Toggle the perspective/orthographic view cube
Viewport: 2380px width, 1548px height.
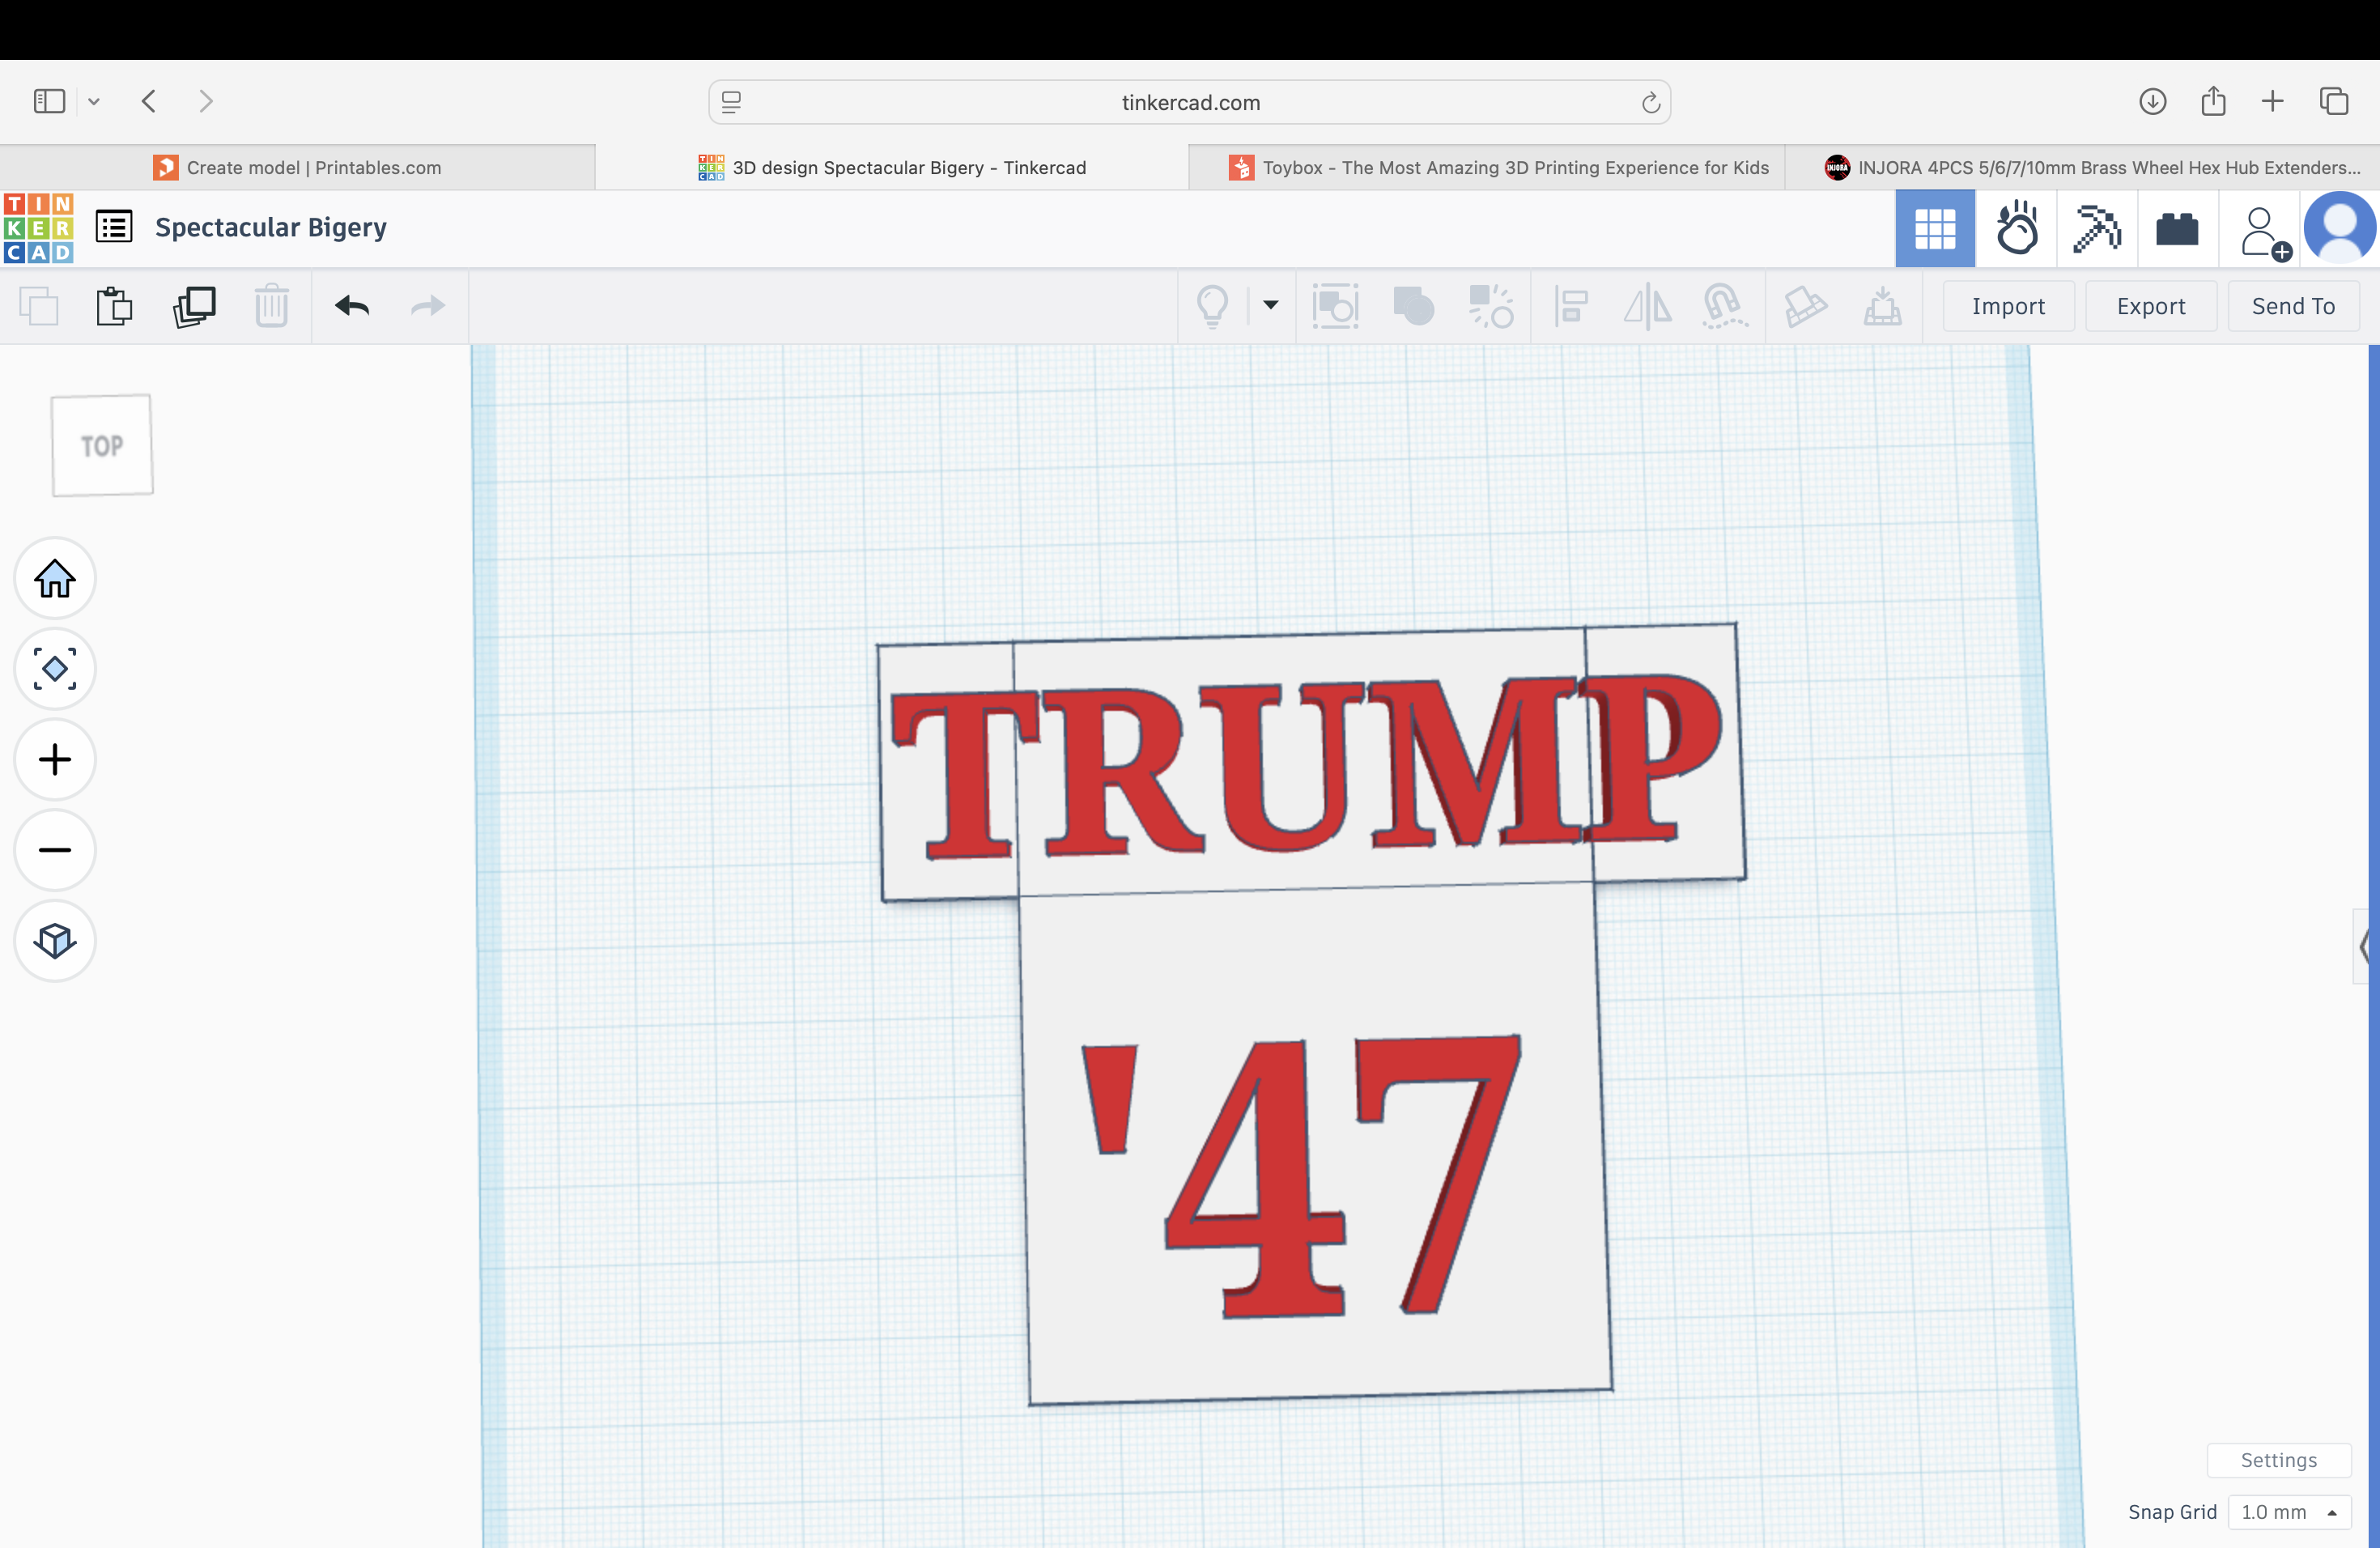point(55,940)
